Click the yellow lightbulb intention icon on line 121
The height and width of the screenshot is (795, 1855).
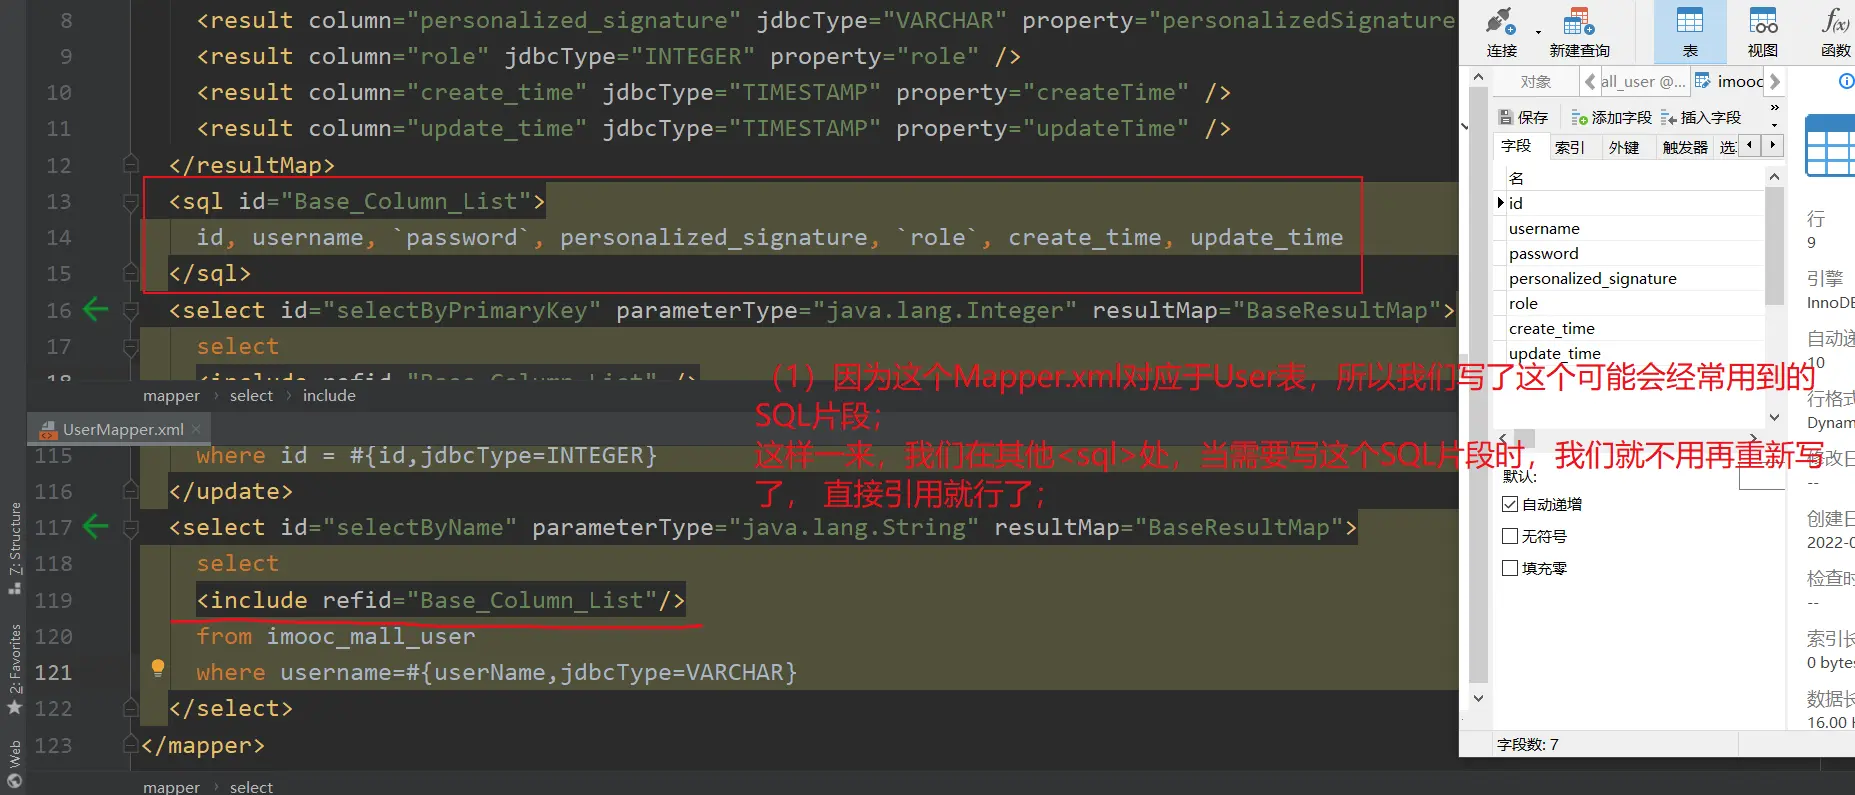[158, 668]
